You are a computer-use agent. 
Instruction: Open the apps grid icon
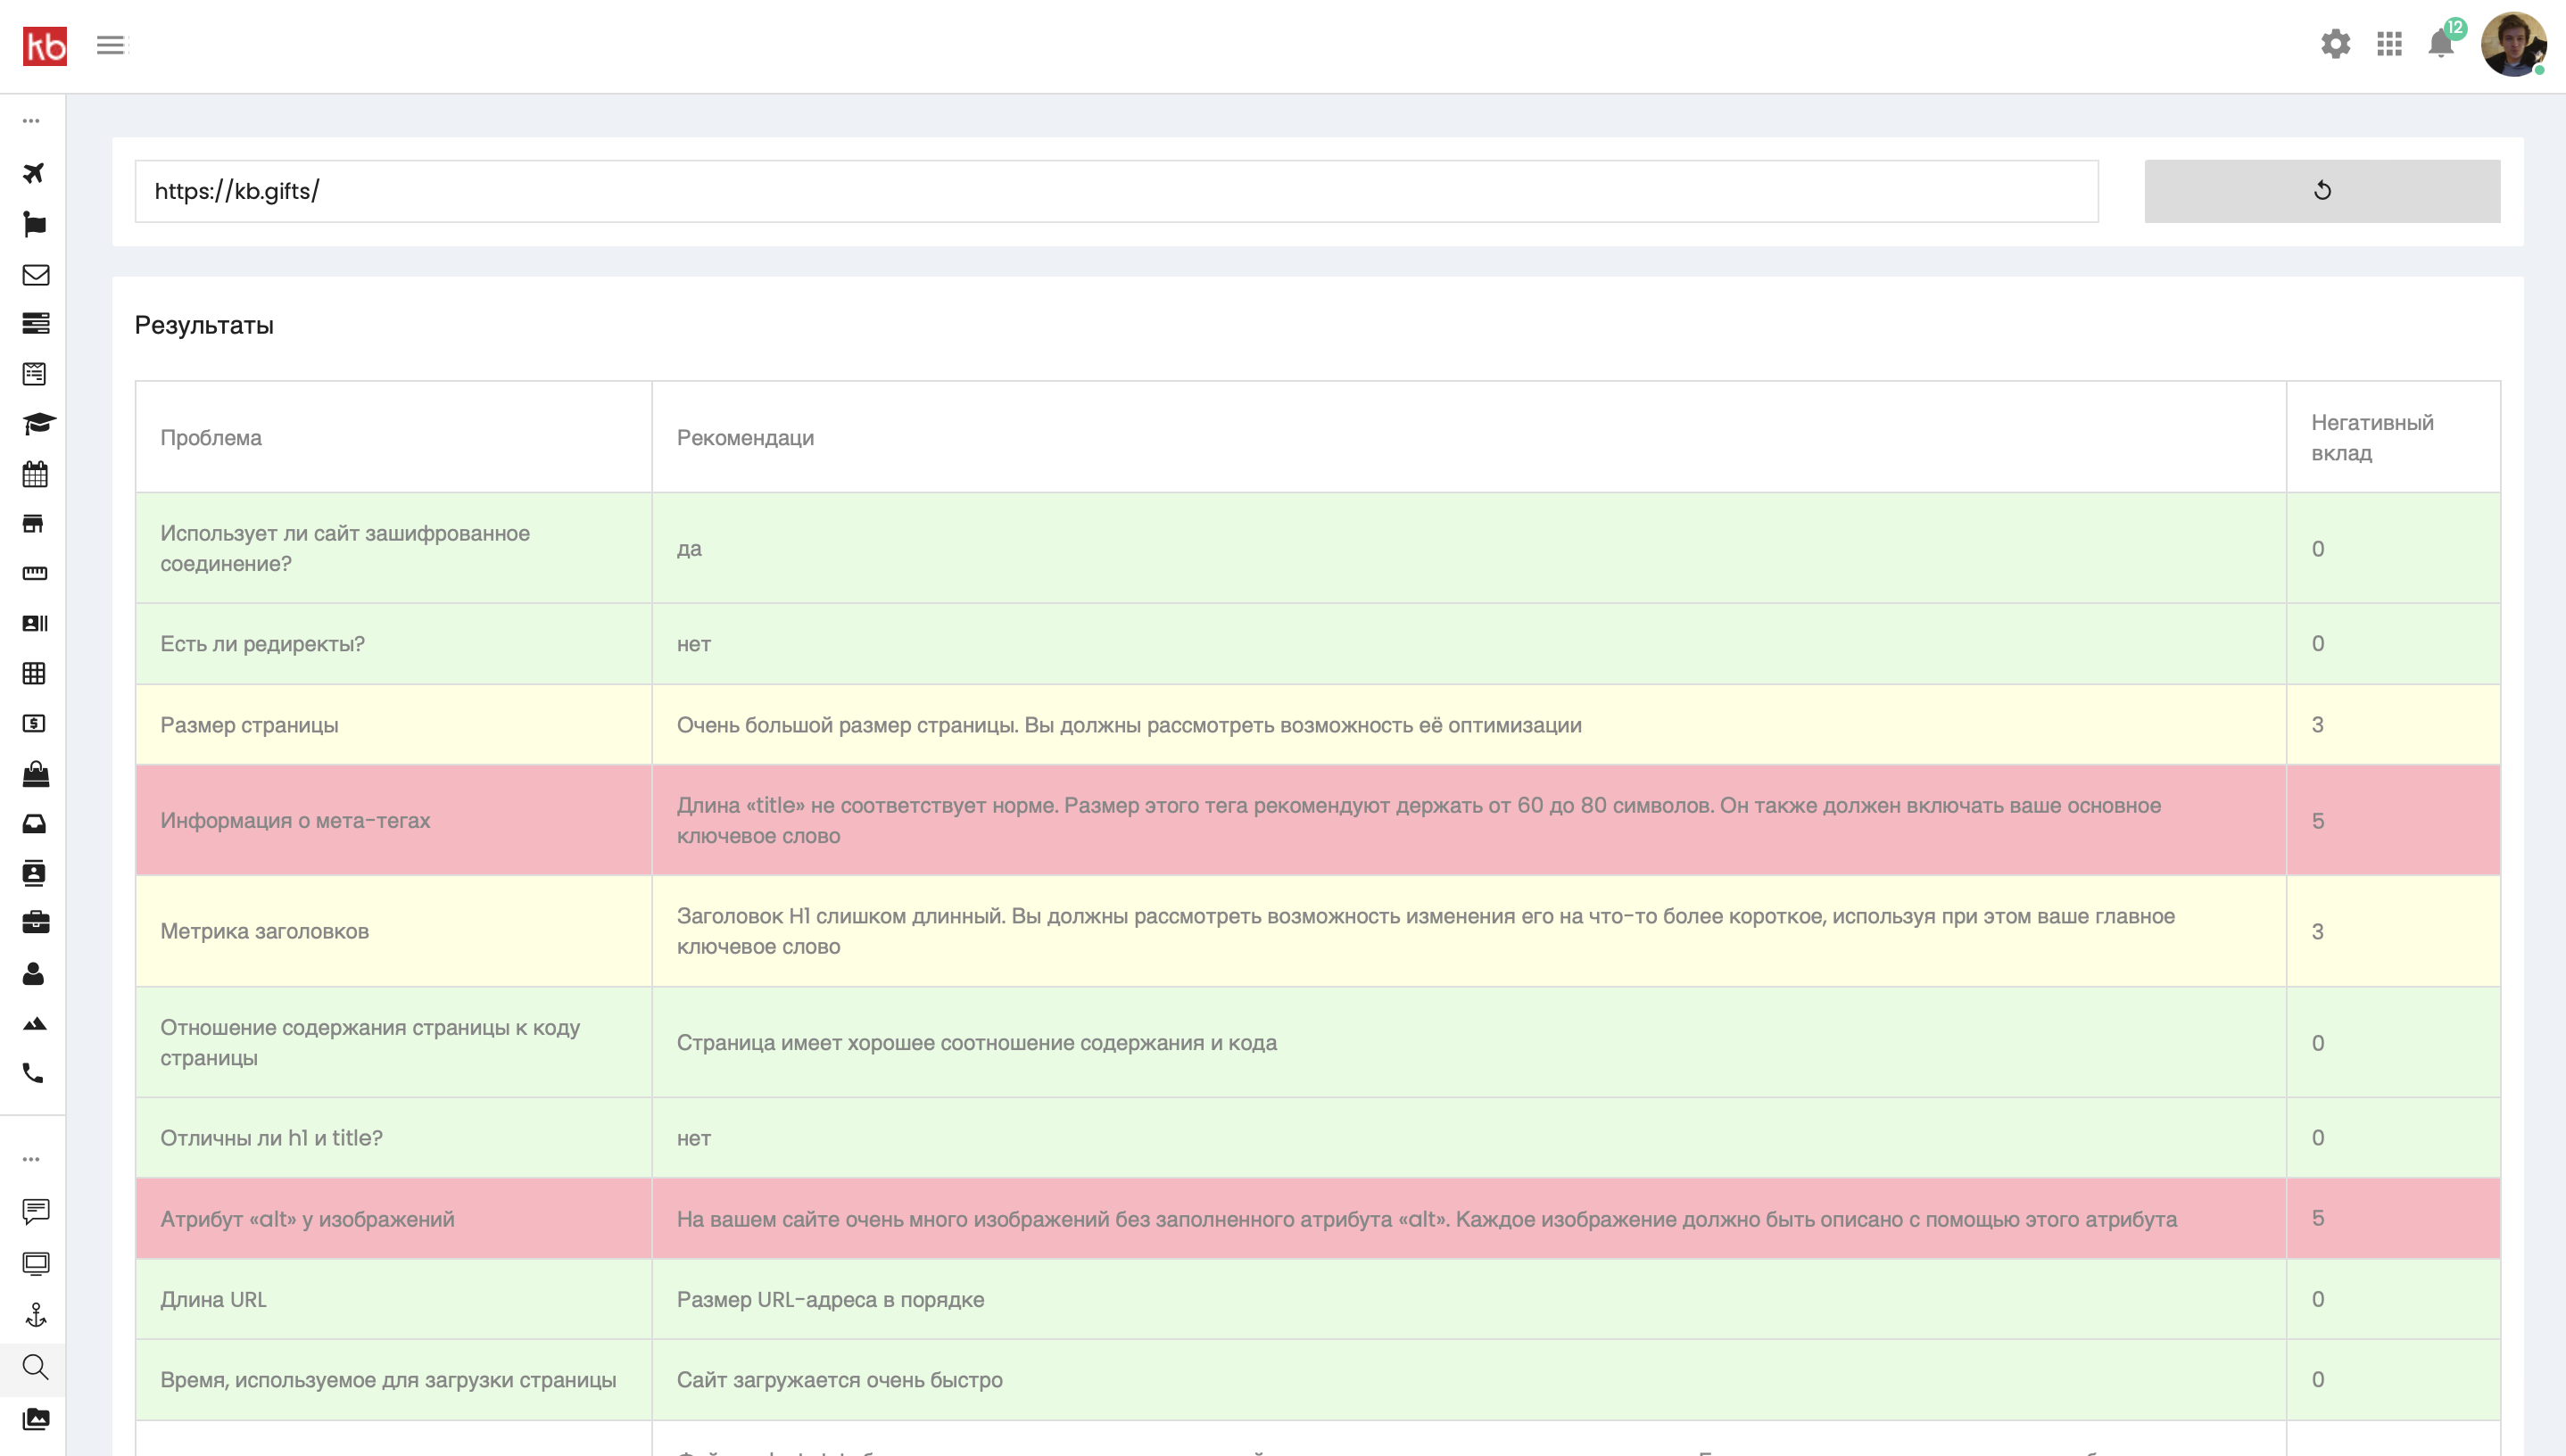pos(2389,44)
